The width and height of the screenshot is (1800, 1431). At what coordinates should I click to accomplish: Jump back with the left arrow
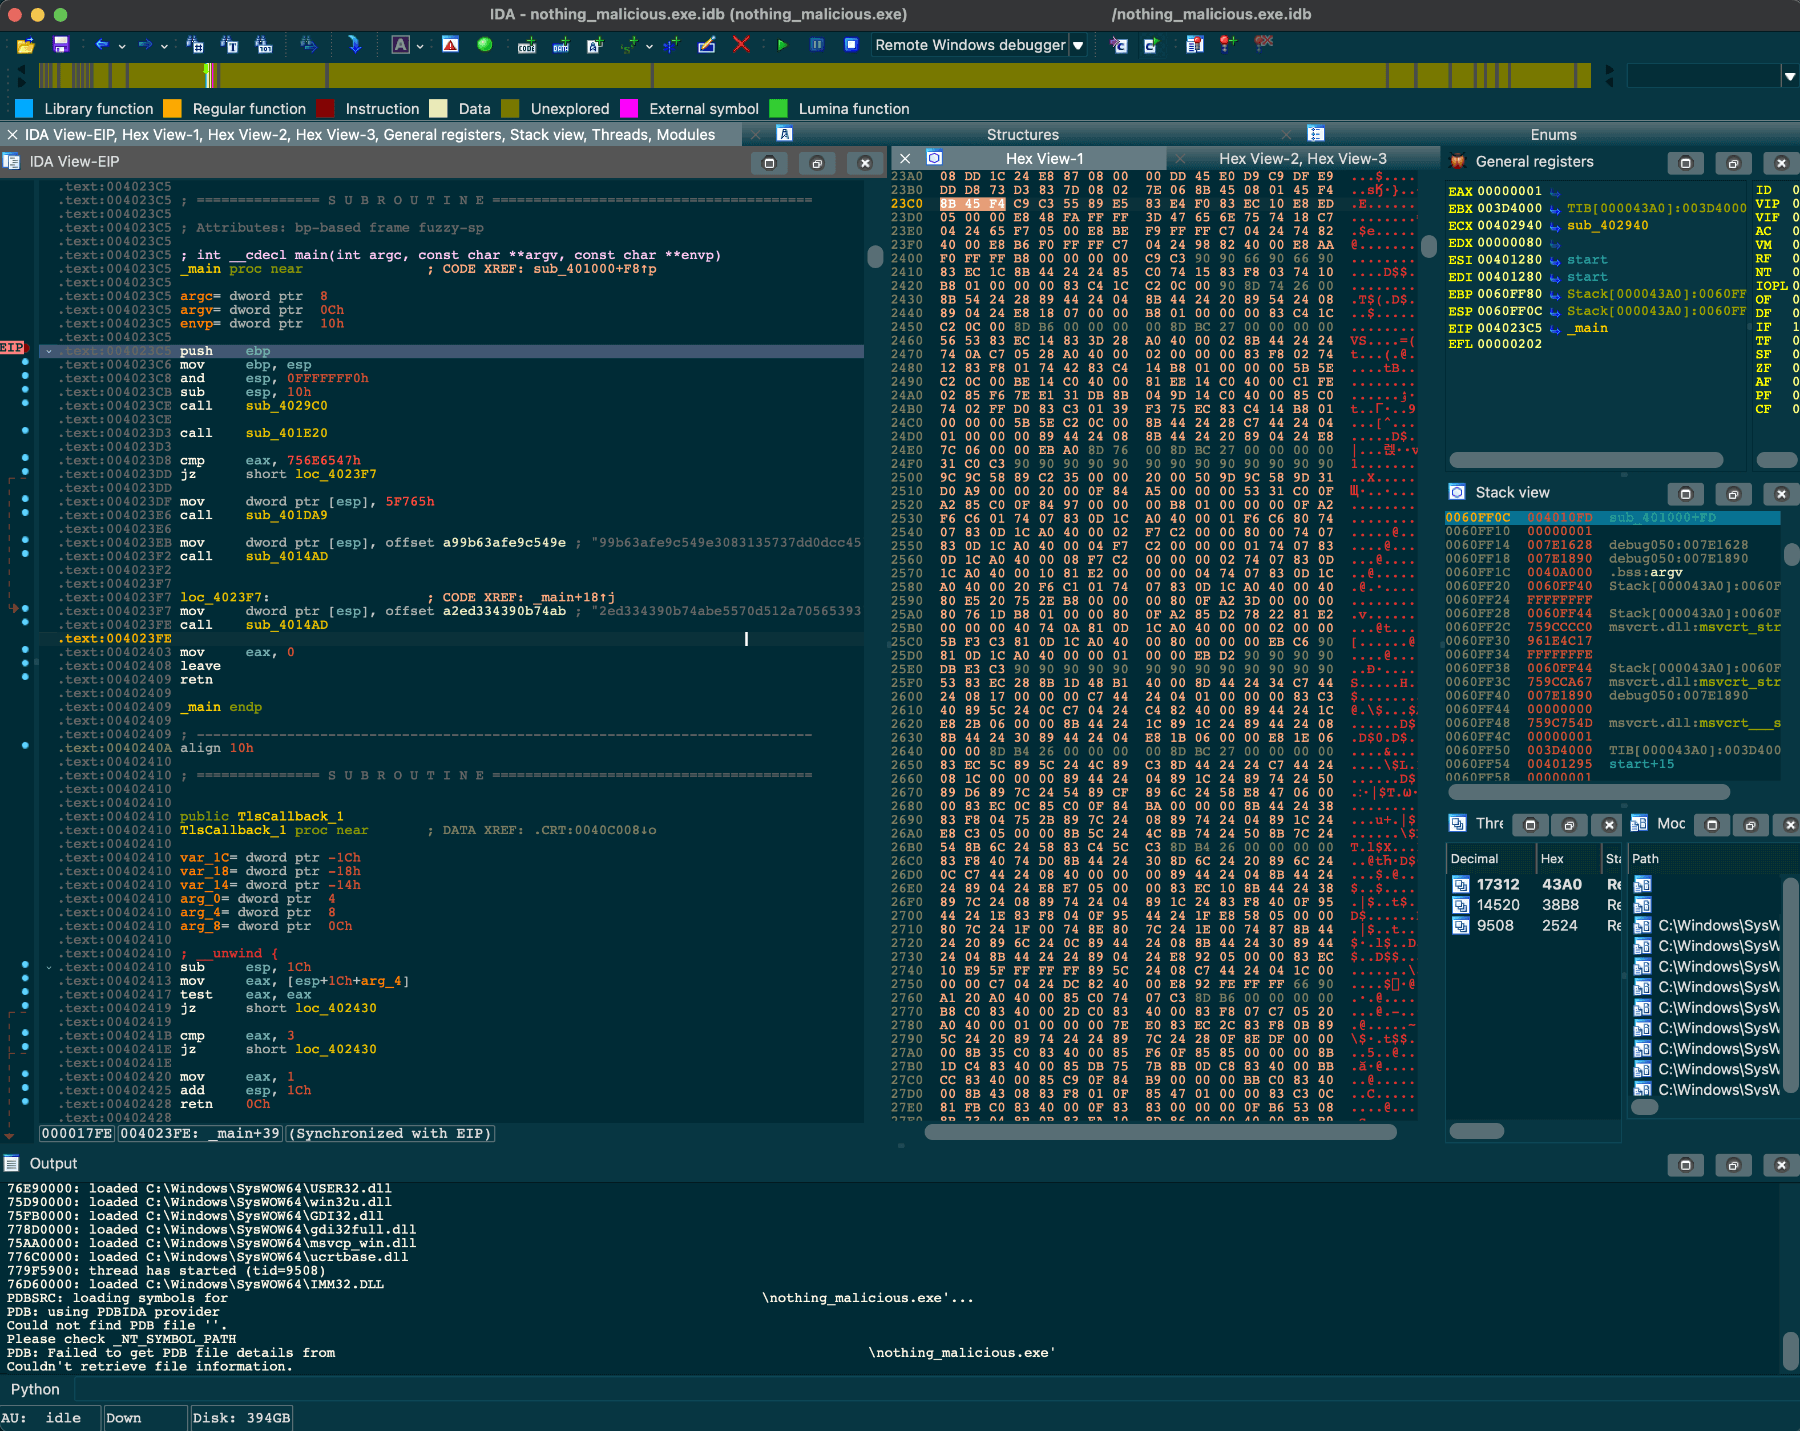point(101,45)
